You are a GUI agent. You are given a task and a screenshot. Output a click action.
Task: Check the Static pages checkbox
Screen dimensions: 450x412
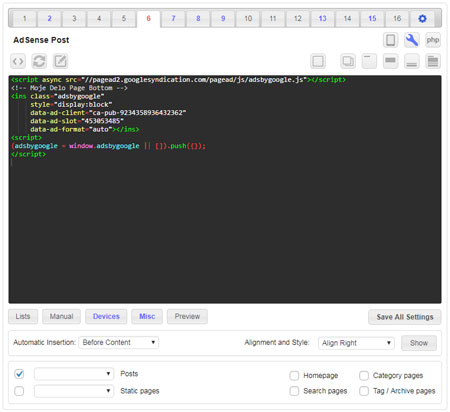pyautogui.click(x=19, y=391)
